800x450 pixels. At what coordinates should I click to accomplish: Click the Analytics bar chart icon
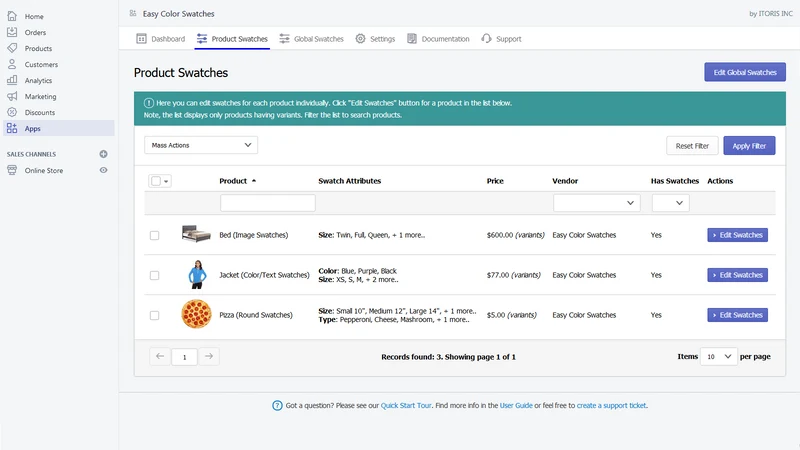12,80
